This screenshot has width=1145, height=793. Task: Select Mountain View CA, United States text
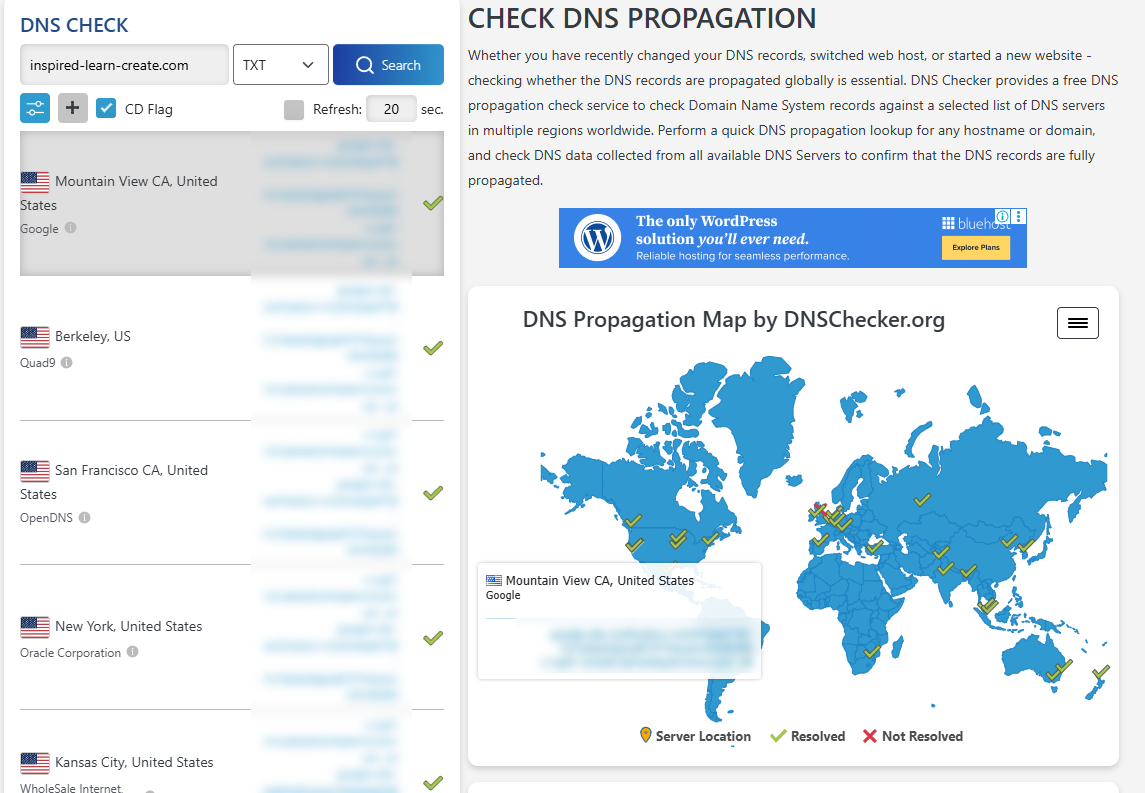119,193
